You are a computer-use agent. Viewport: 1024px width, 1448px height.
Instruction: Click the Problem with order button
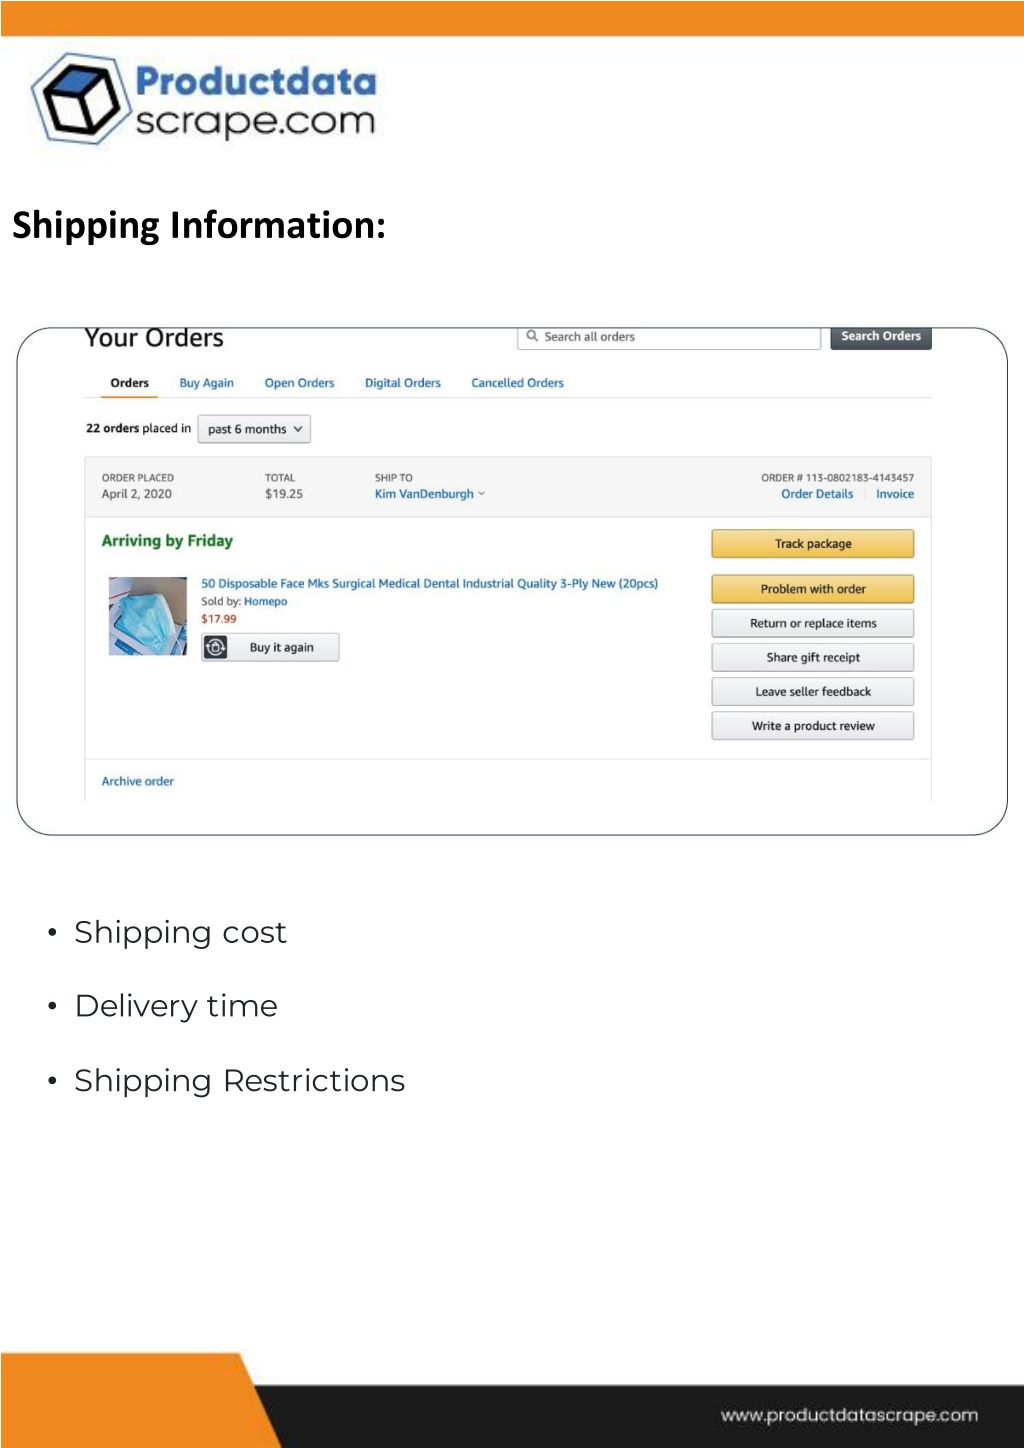[x=813, y=589]
